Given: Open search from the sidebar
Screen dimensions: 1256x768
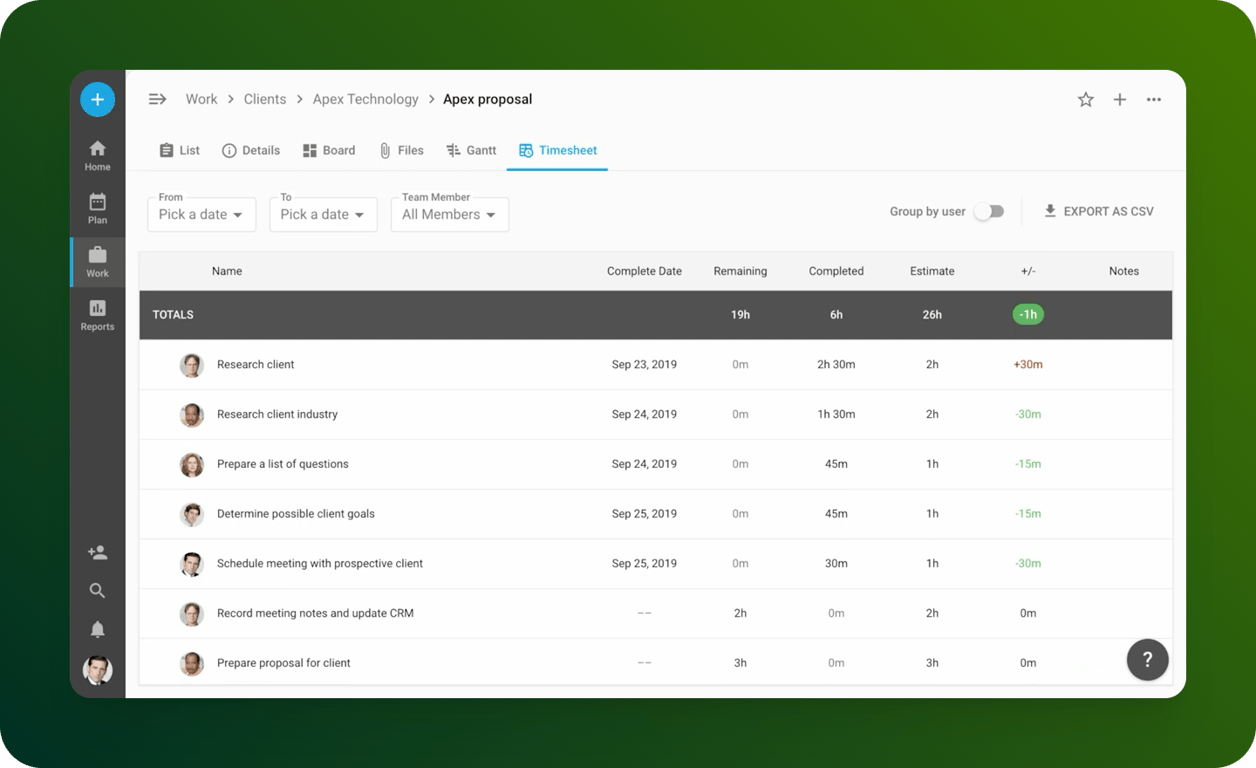Looking at the screenshot, I should pos(97,591).
